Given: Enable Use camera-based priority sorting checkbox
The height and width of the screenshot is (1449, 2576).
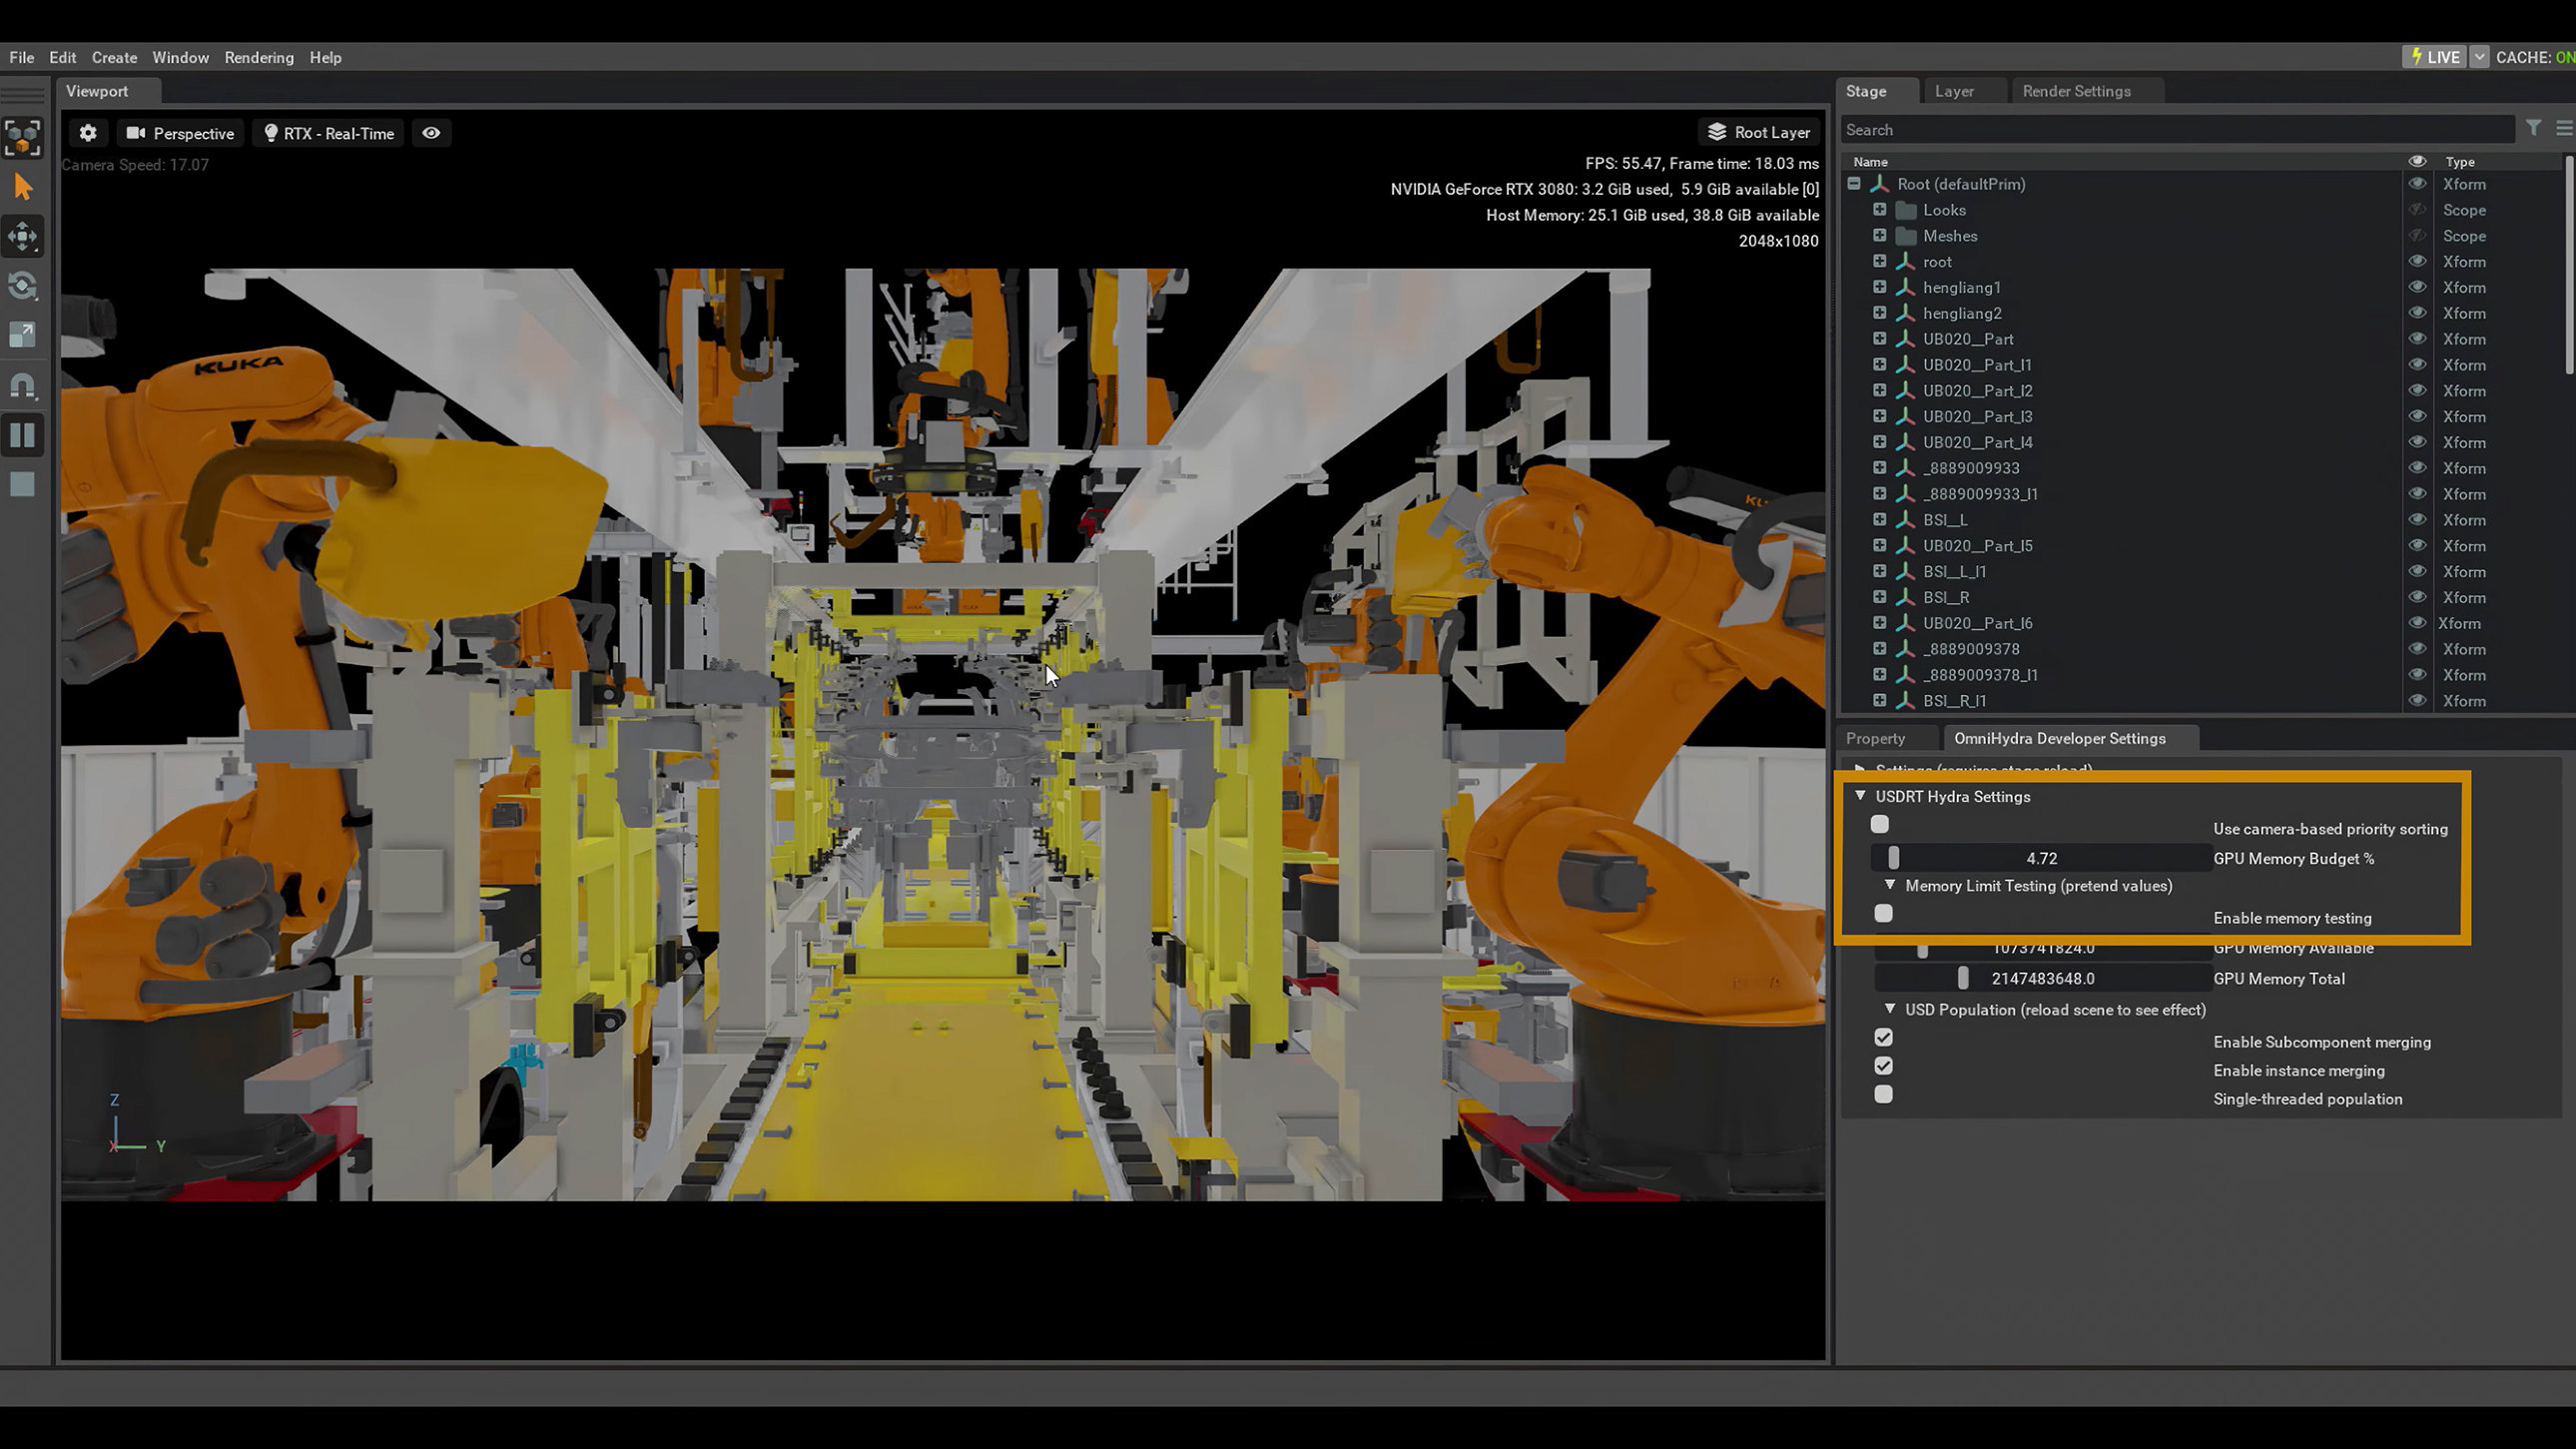Looking at the screenshot, I should pos(1879,826).
